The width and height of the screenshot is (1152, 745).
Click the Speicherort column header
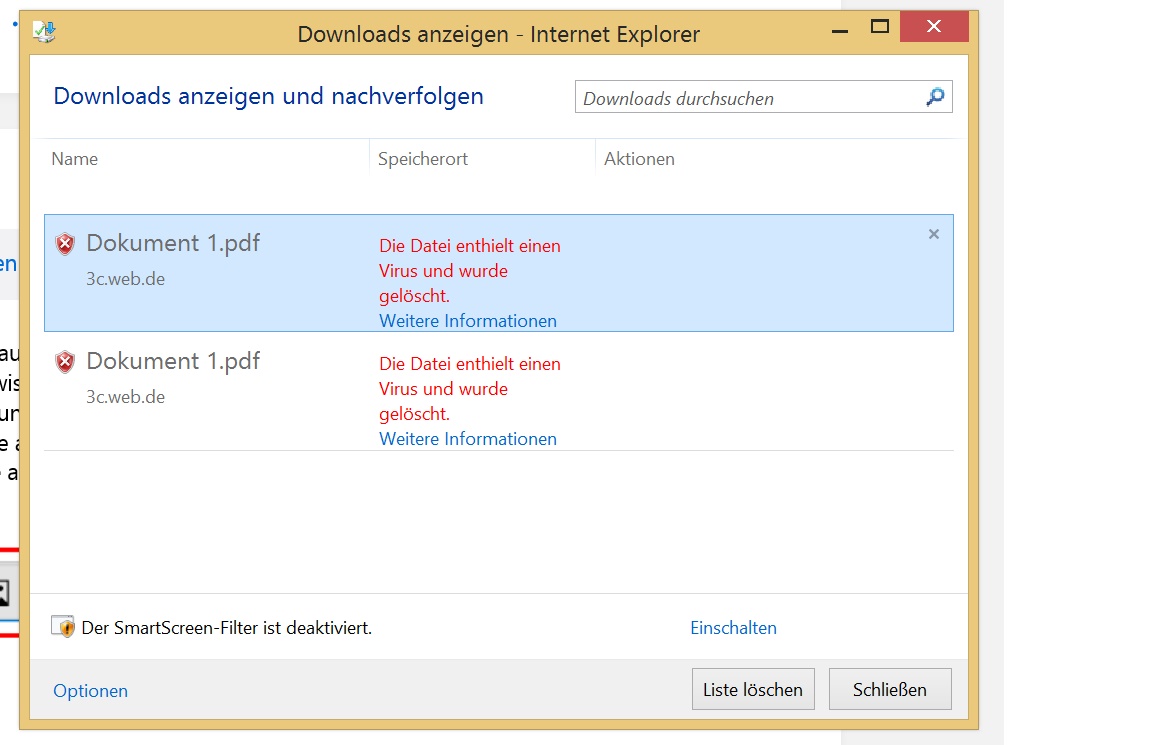click(x=422, y=159)
